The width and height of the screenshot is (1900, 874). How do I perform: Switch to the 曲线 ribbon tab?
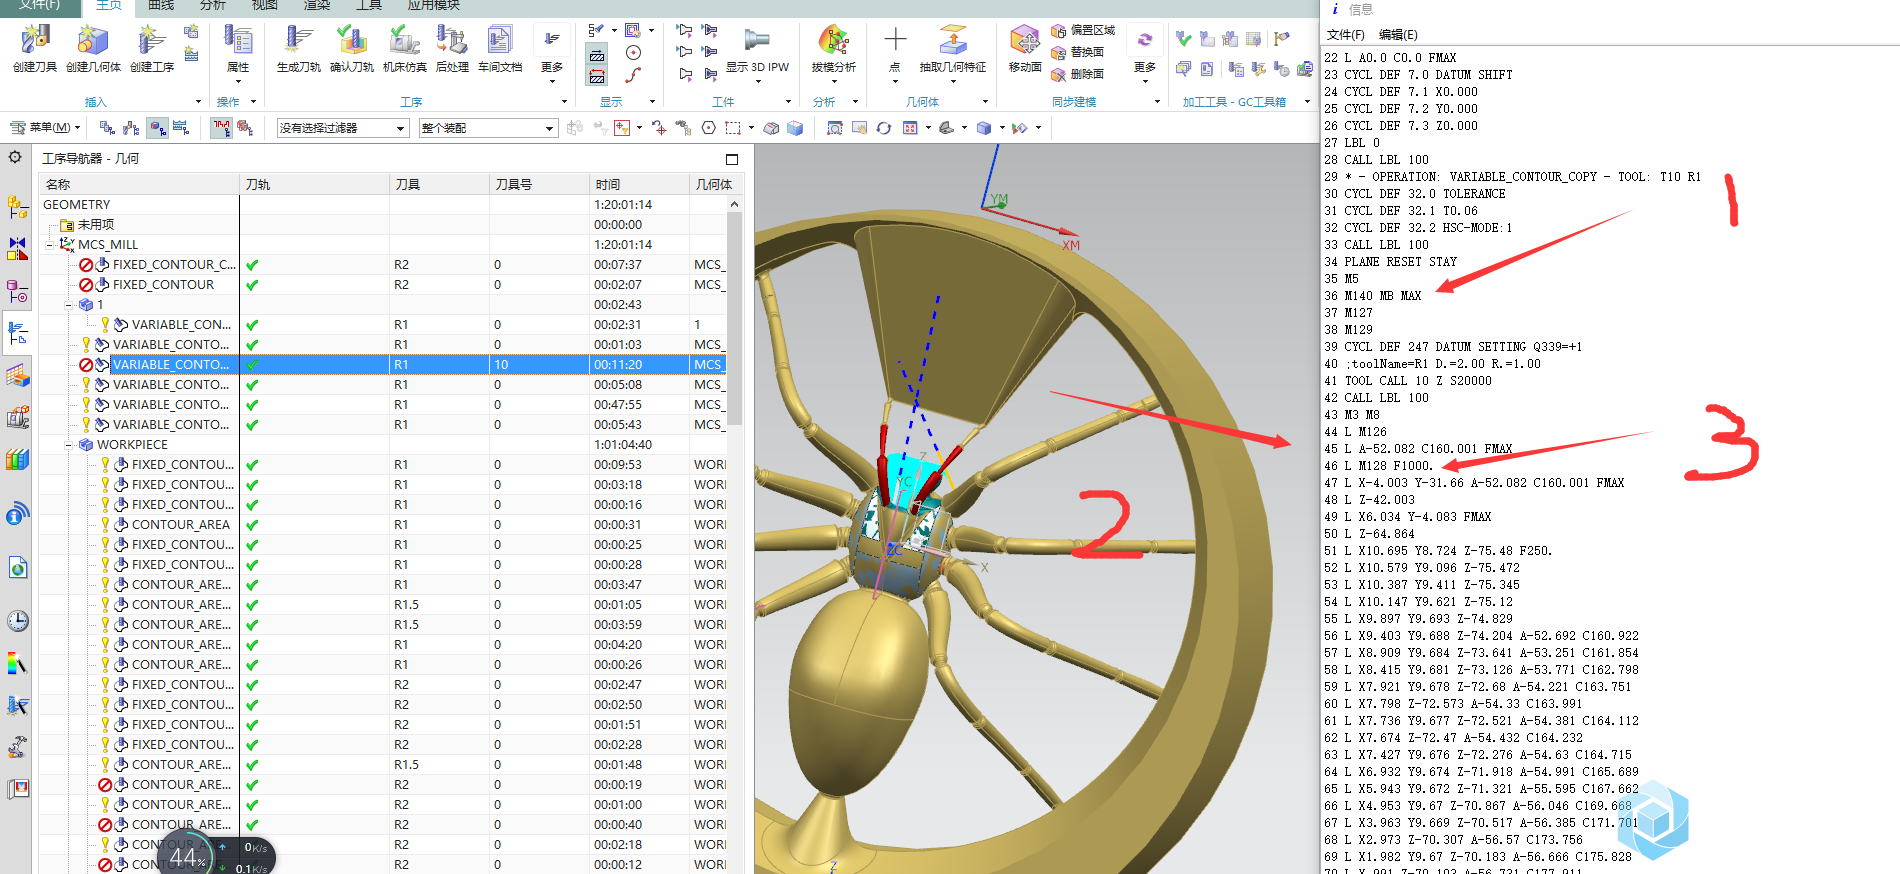pos(161,5)
